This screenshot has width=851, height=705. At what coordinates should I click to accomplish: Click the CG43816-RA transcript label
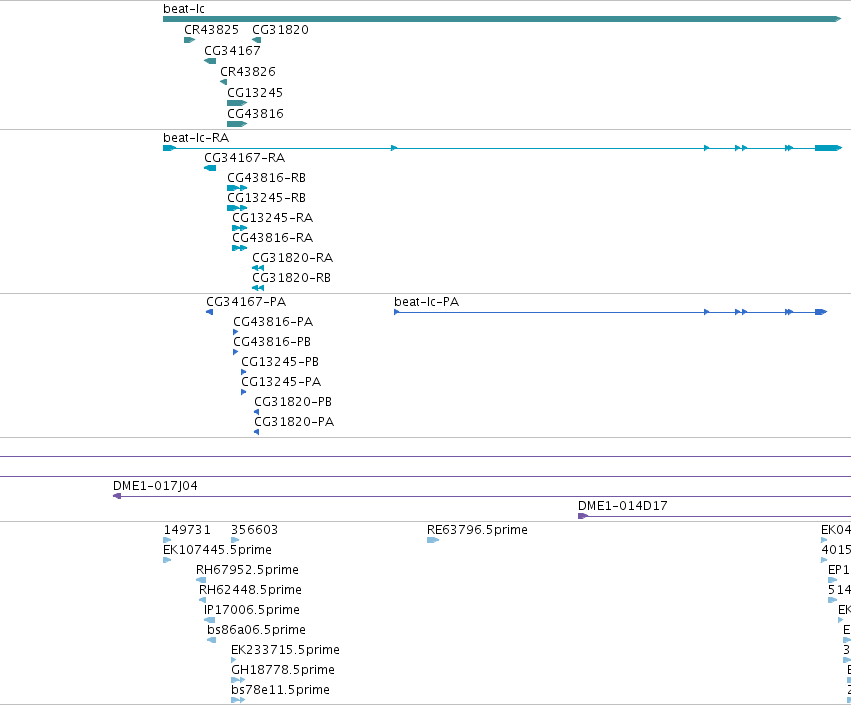[272, 238]
